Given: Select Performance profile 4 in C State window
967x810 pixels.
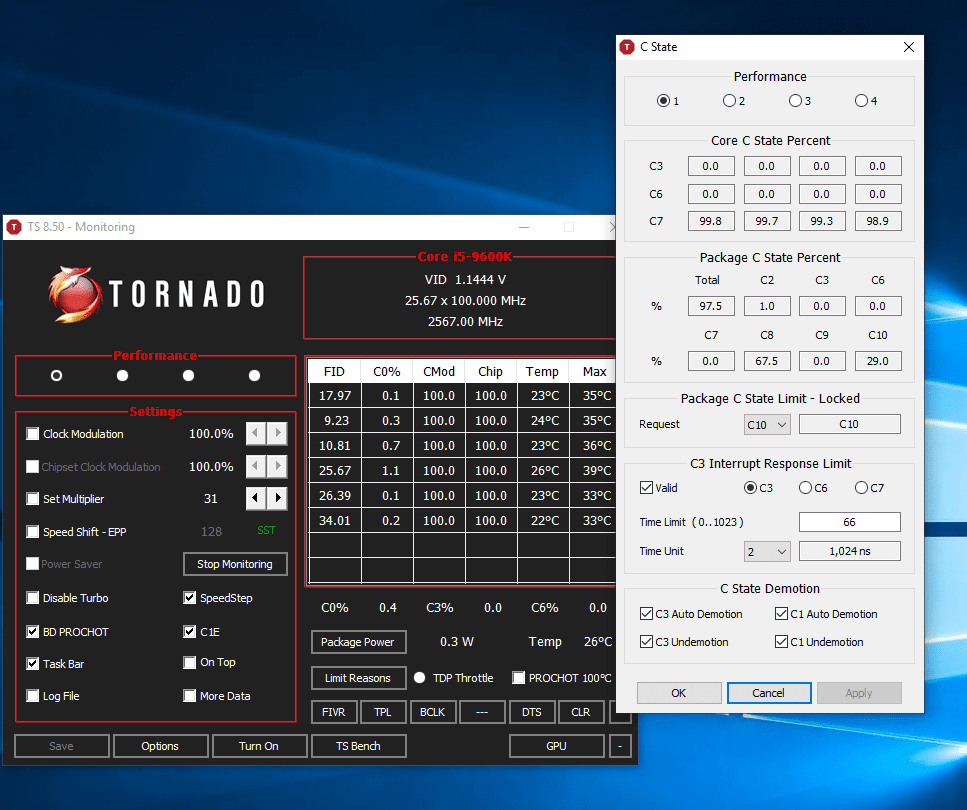Looking at the screenshot, I should pyautogui.click(x=862, y=101).
